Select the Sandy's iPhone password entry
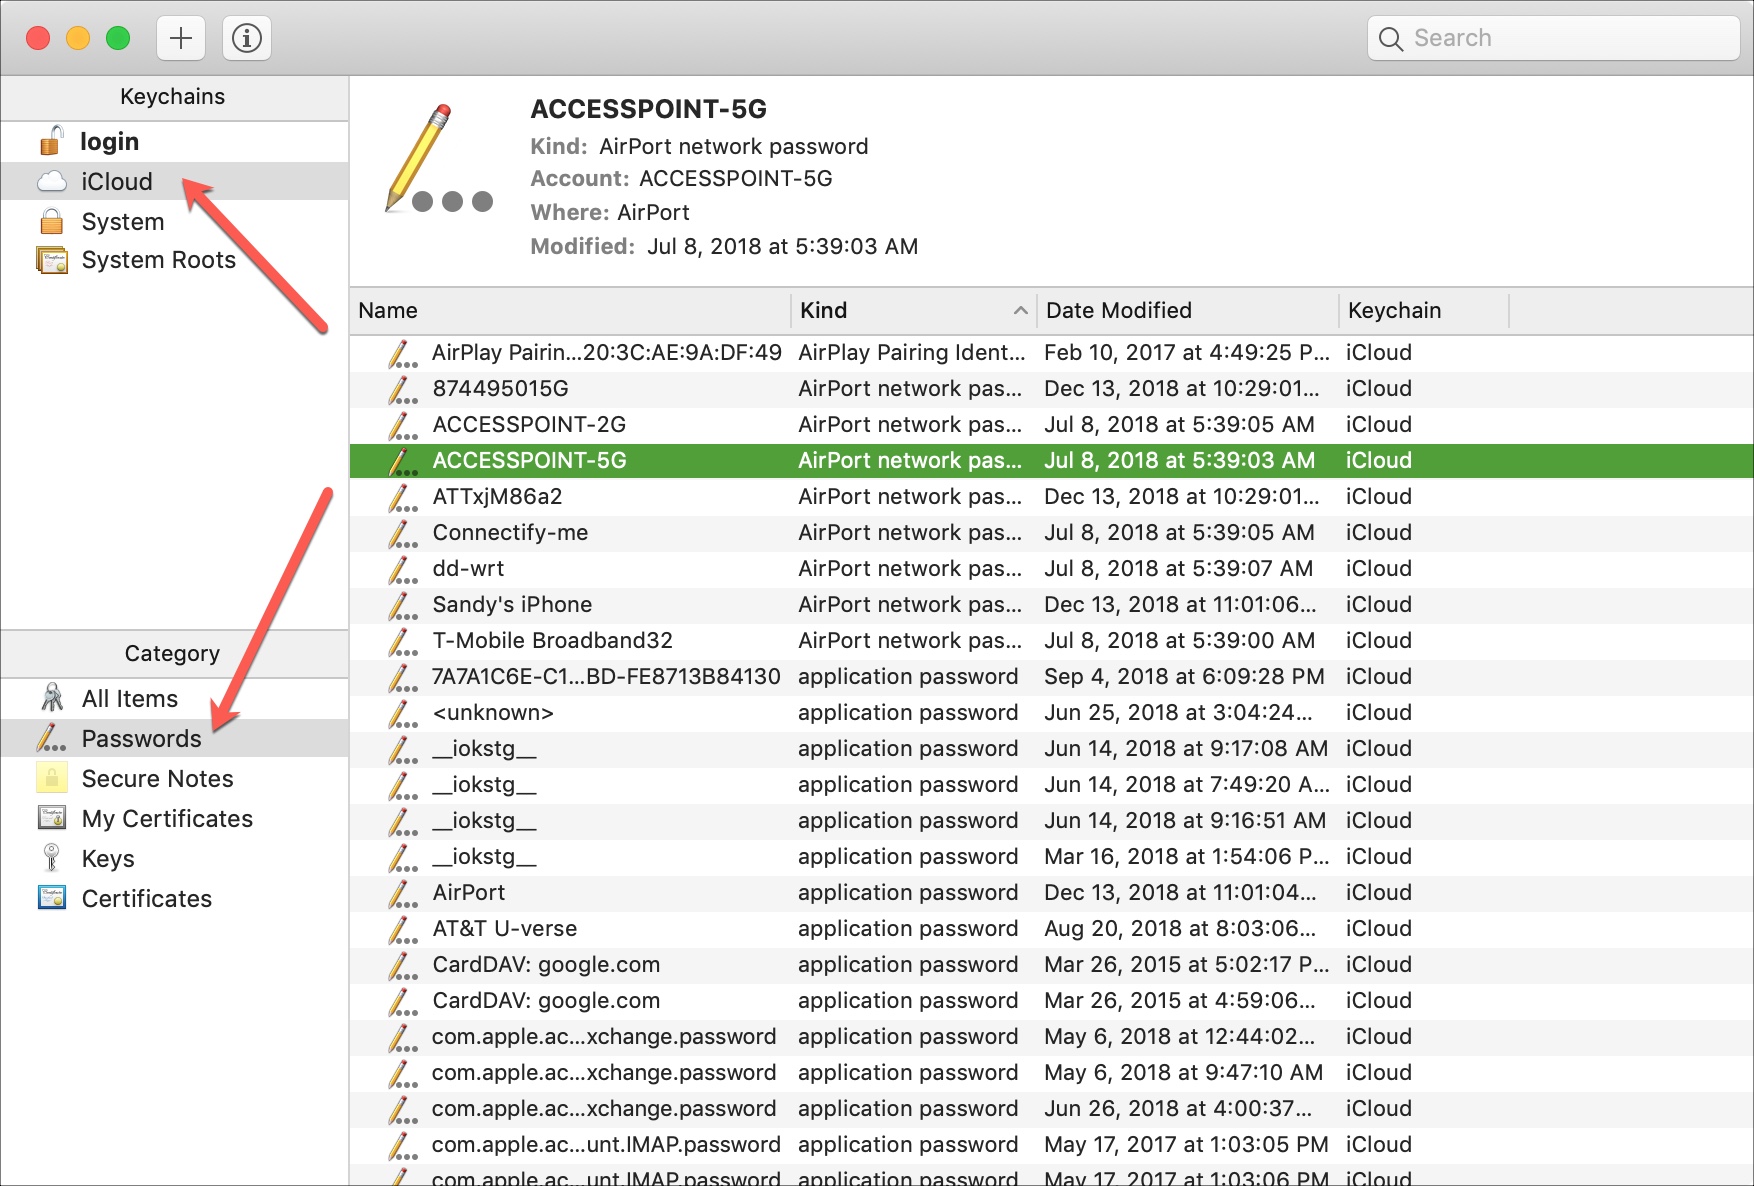The image size is (1754, 1186). (512, 605)
